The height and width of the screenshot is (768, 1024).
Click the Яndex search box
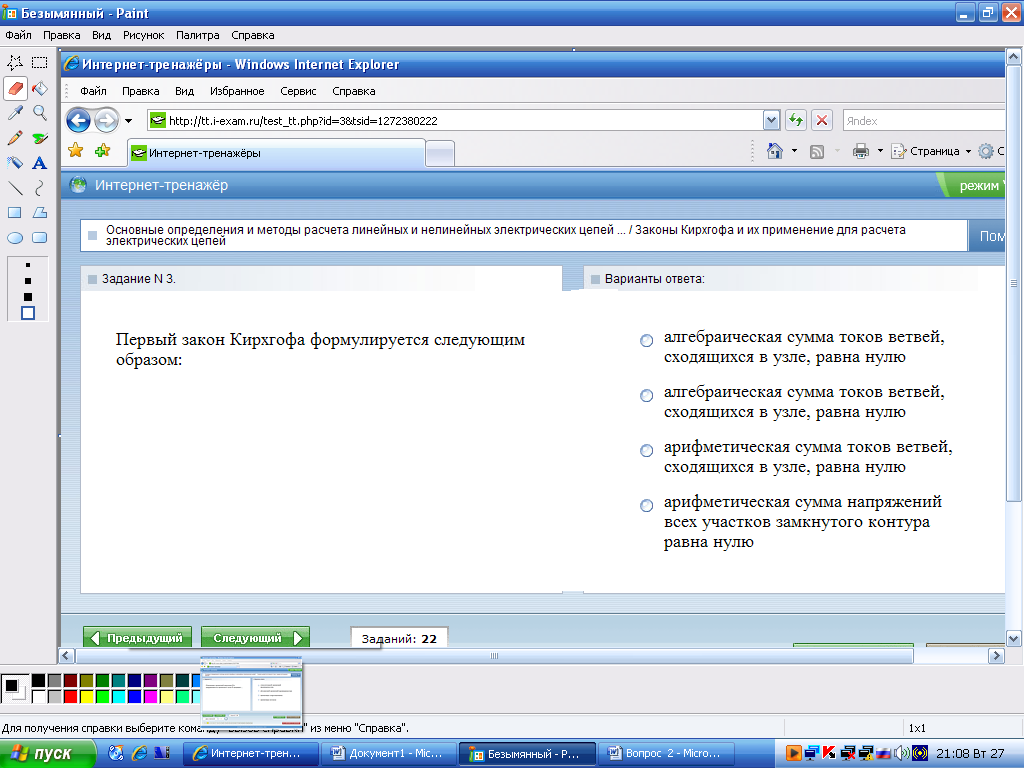coord(923,120)
